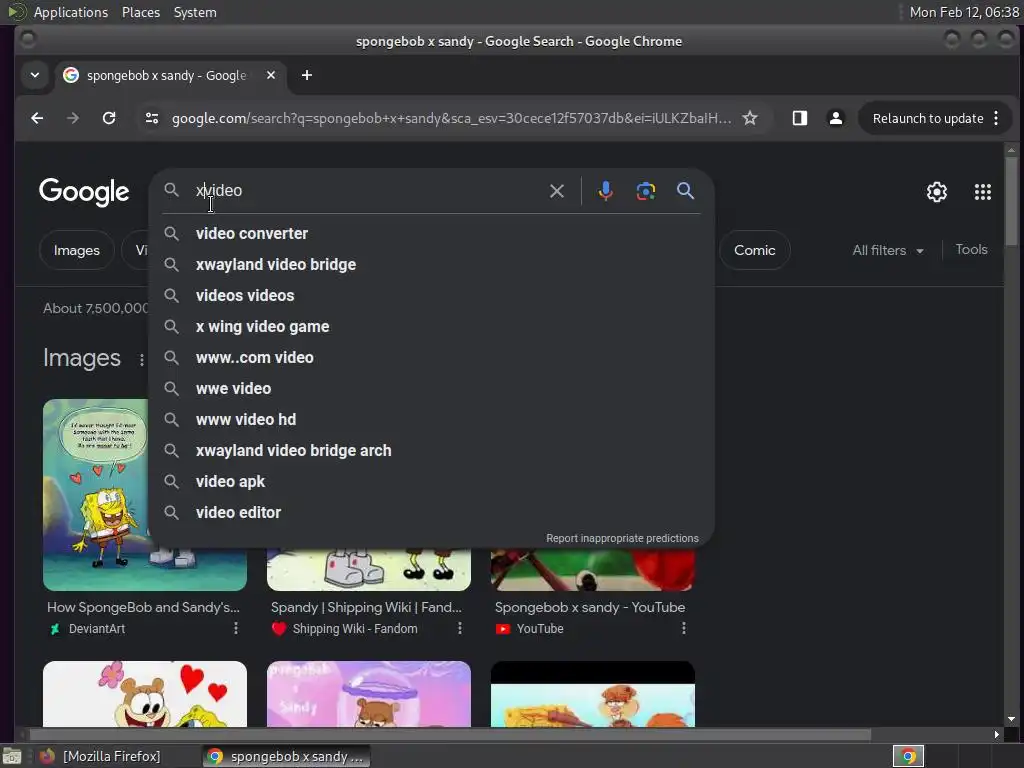Click Relaunch to update button
Viewport: 1024px width, 768px height.
(927, 118)
